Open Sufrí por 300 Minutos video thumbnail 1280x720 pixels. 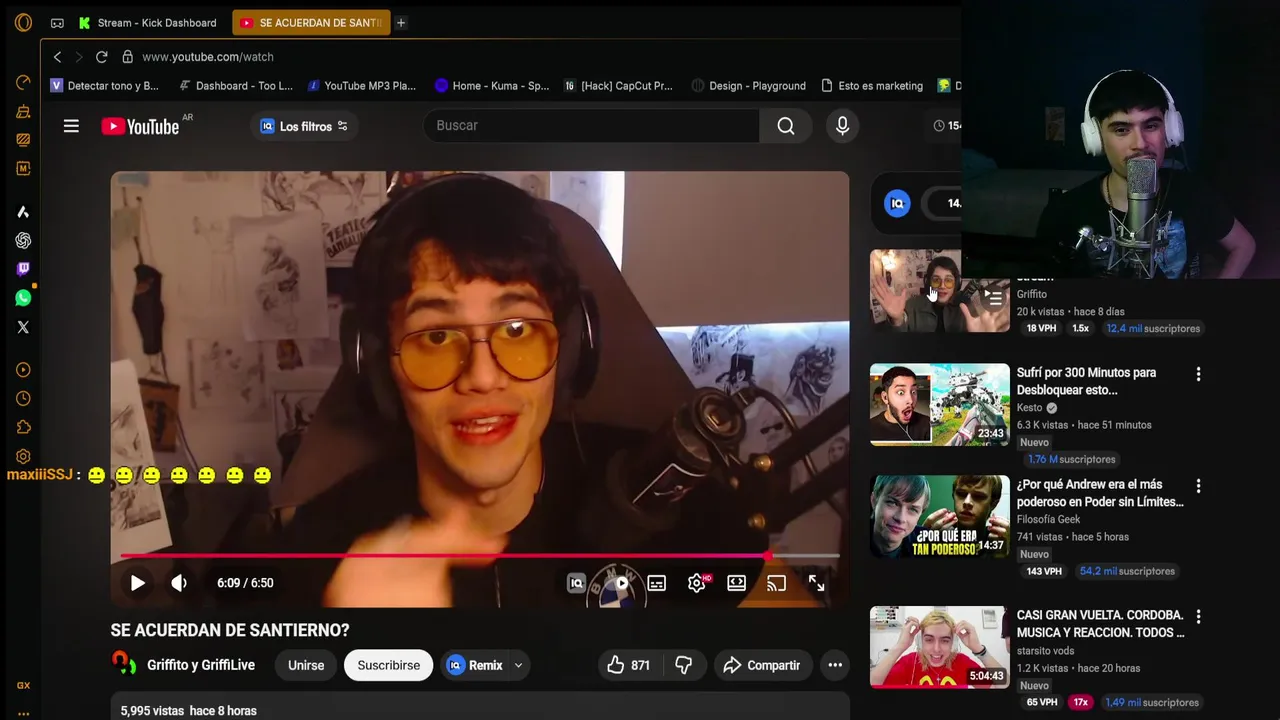point(940,404)
